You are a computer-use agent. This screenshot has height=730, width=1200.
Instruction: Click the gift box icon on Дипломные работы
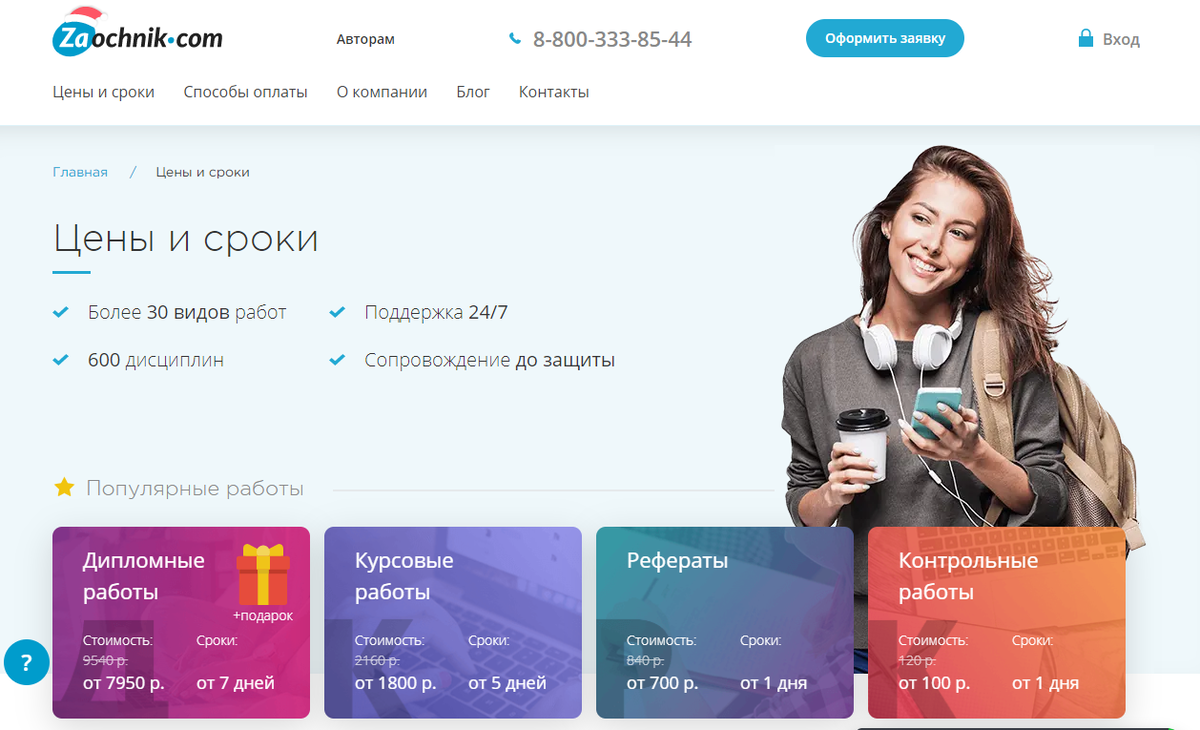(x=263, y=575)
